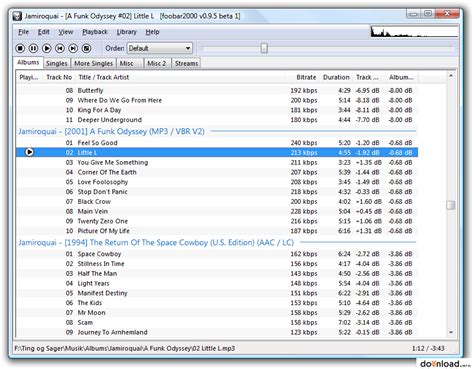
Task: Skip to next track button
Action: coord(73,48)
